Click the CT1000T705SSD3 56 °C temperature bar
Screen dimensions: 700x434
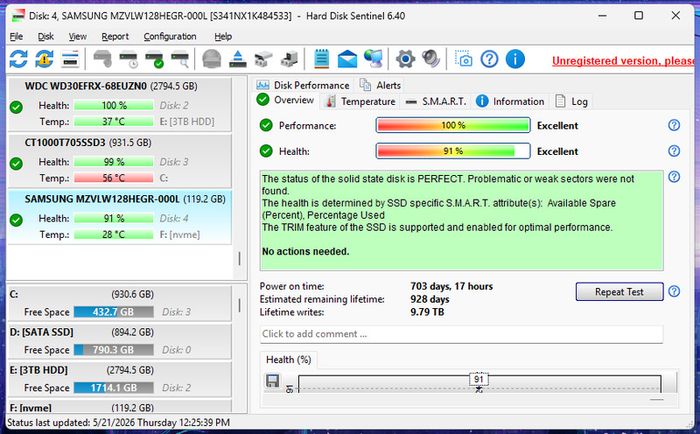[x=114, y=178]
